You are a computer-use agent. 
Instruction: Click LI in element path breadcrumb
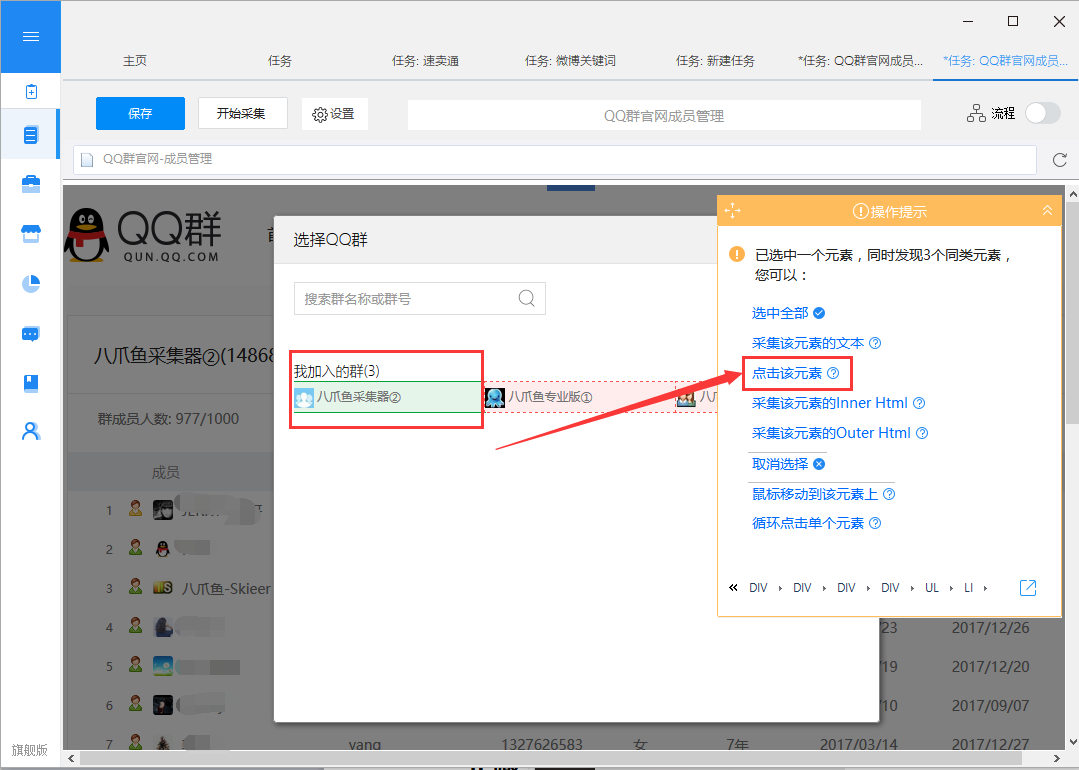pyautogui.click(x=968, y=588)
